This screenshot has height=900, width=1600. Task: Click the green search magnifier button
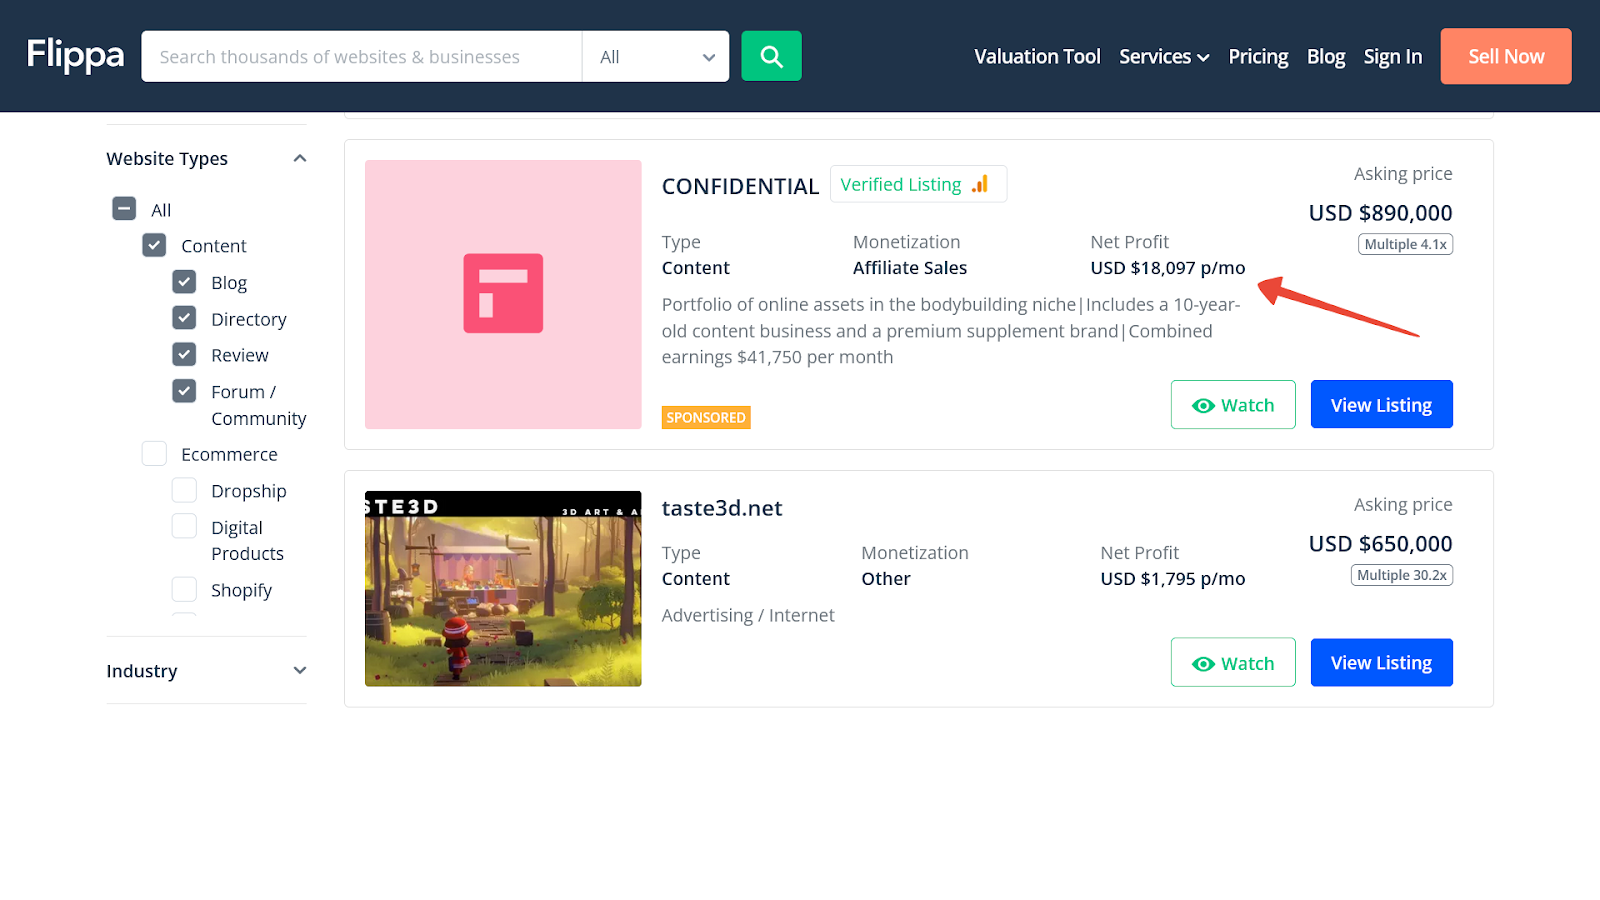771,56
